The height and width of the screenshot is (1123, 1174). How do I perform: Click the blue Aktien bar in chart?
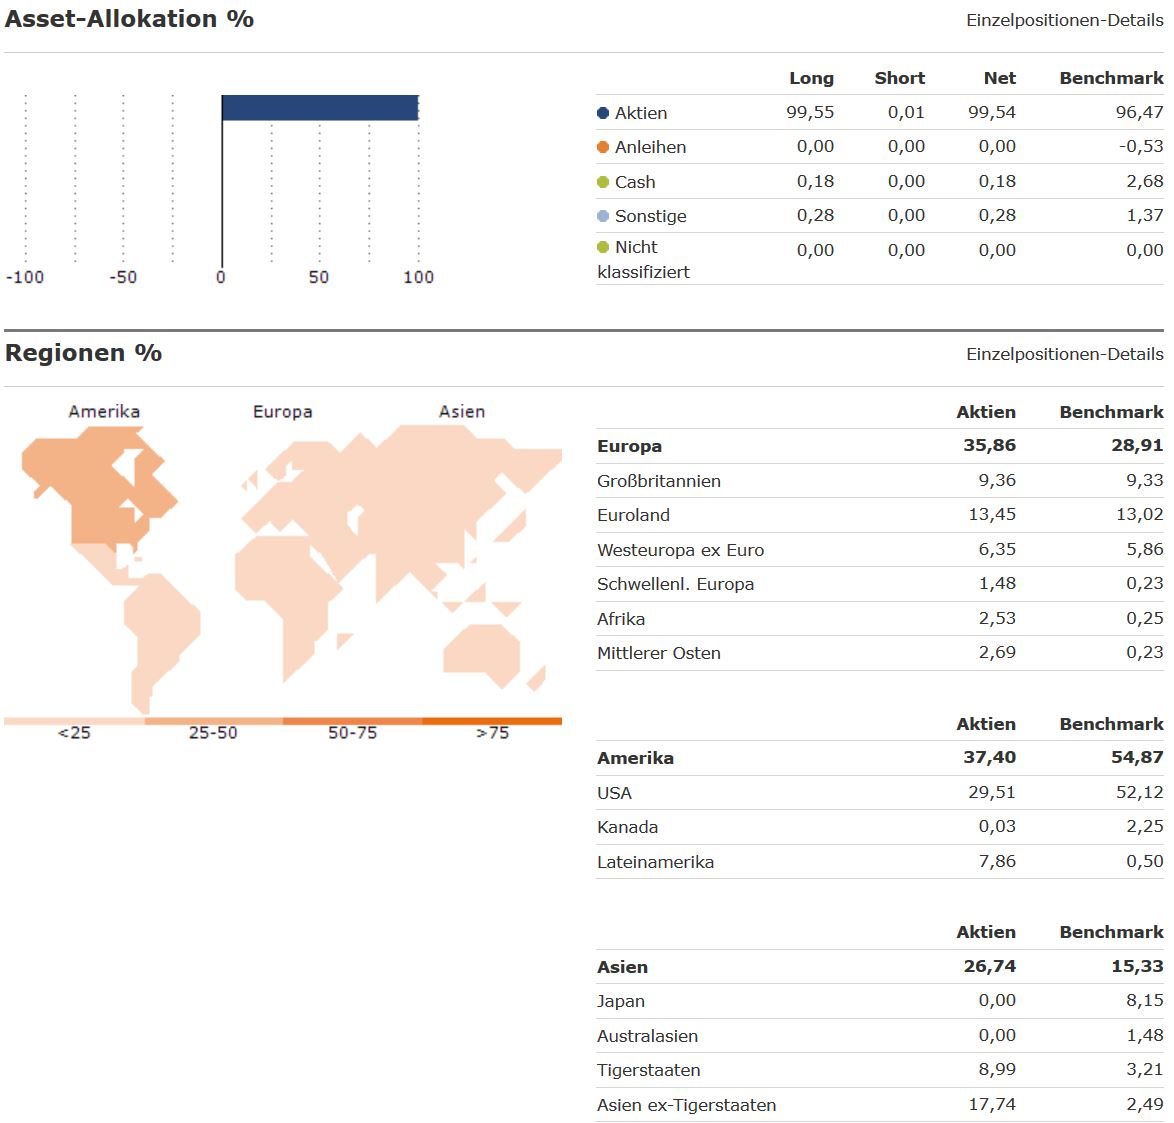pyautogui.click(x=319, y=108)
